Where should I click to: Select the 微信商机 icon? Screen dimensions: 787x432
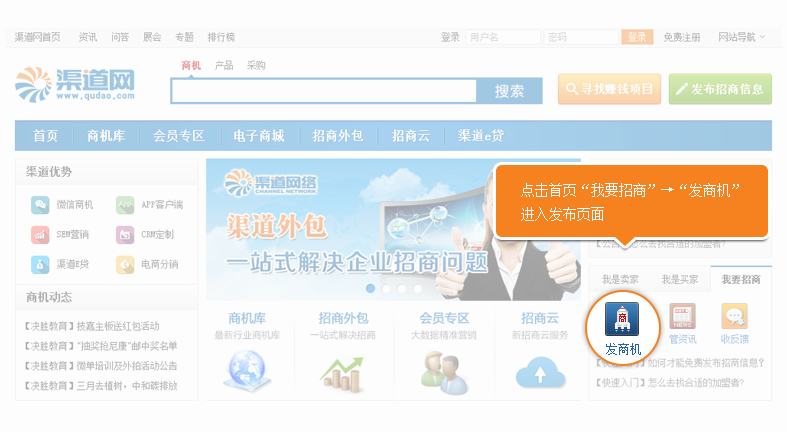[40, 205]
